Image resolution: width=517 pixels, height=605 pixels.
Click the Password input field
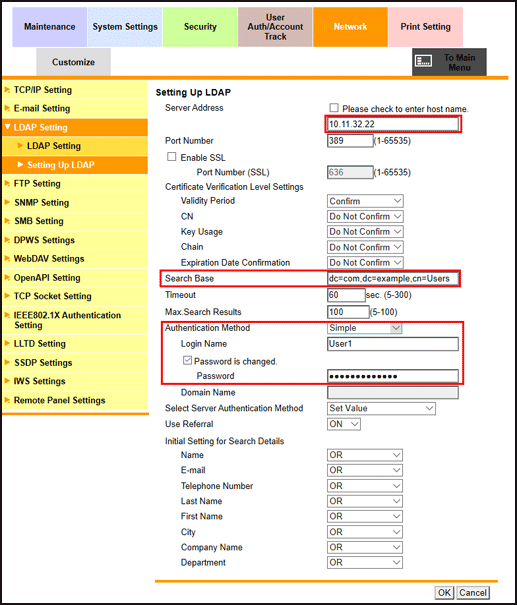click(x=393, y=376)
